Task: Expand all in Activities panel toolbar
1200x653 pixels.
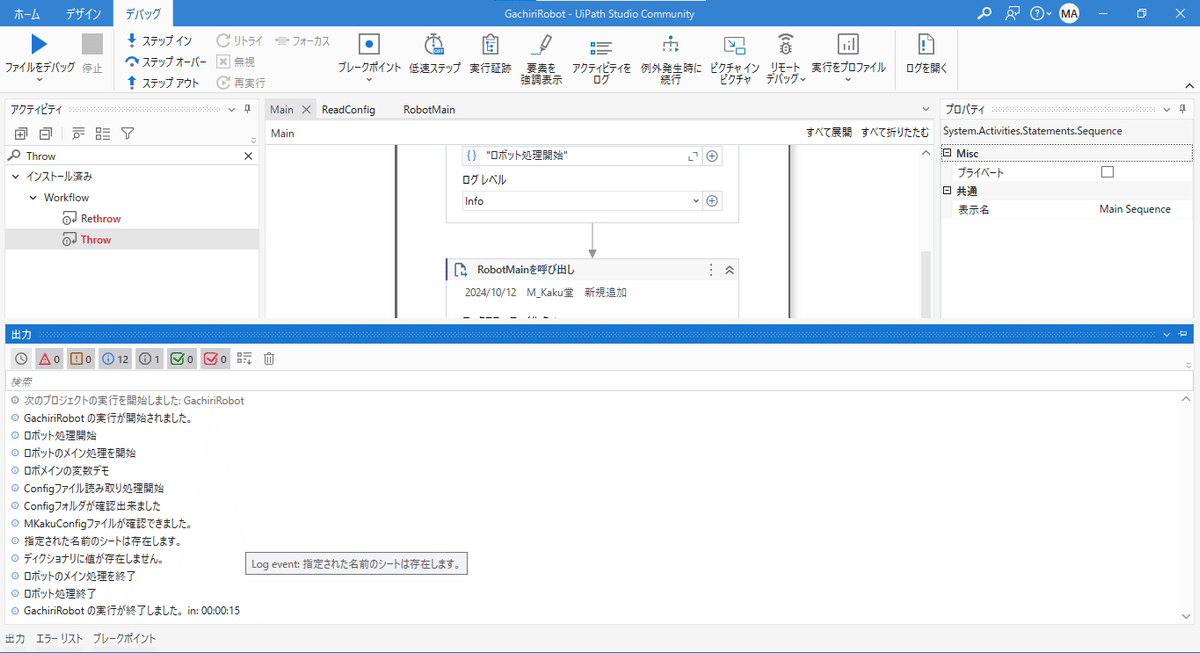Action: (x=21, y=134)
